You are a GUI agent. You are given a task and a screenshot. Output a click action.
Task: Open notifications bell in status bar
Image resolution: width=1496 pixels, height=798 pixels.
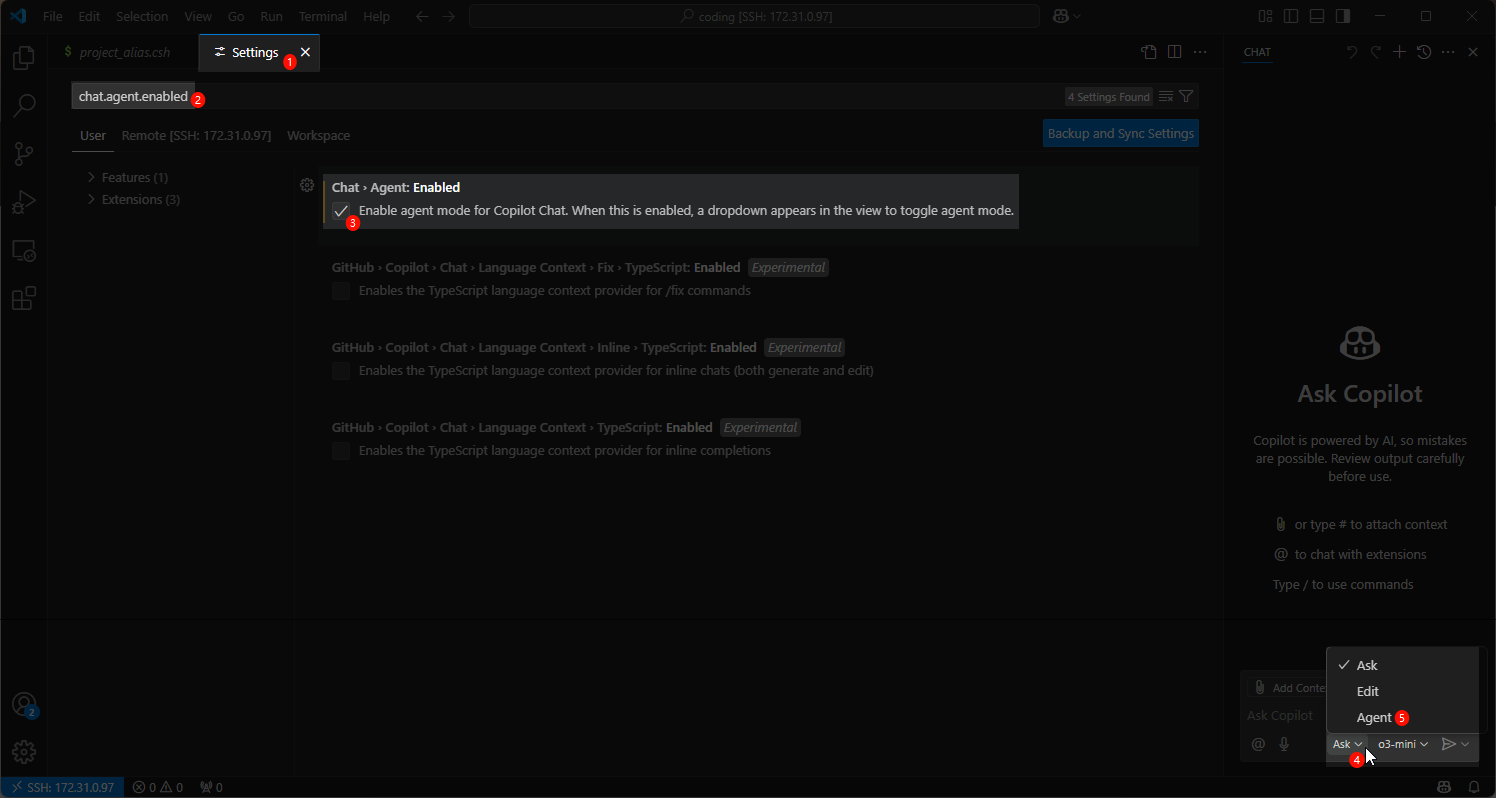pos(1473,787)
